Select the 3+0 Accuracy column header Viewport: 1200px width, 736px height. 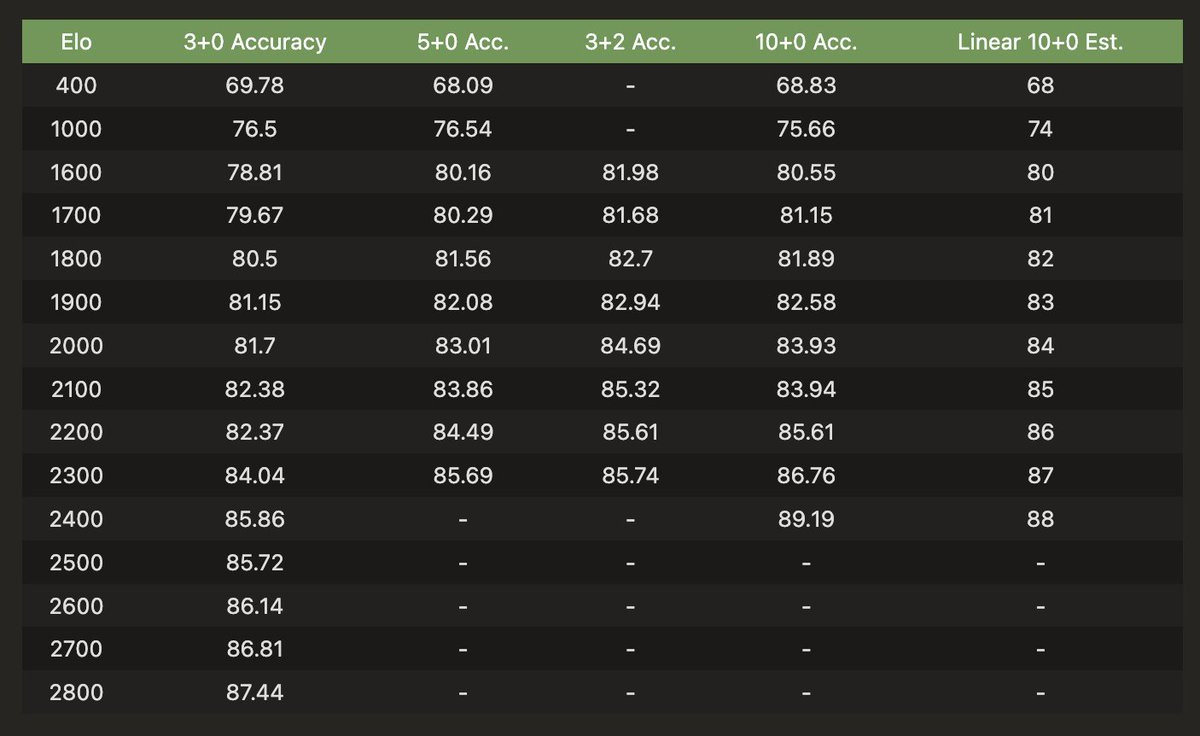[255, 42]
